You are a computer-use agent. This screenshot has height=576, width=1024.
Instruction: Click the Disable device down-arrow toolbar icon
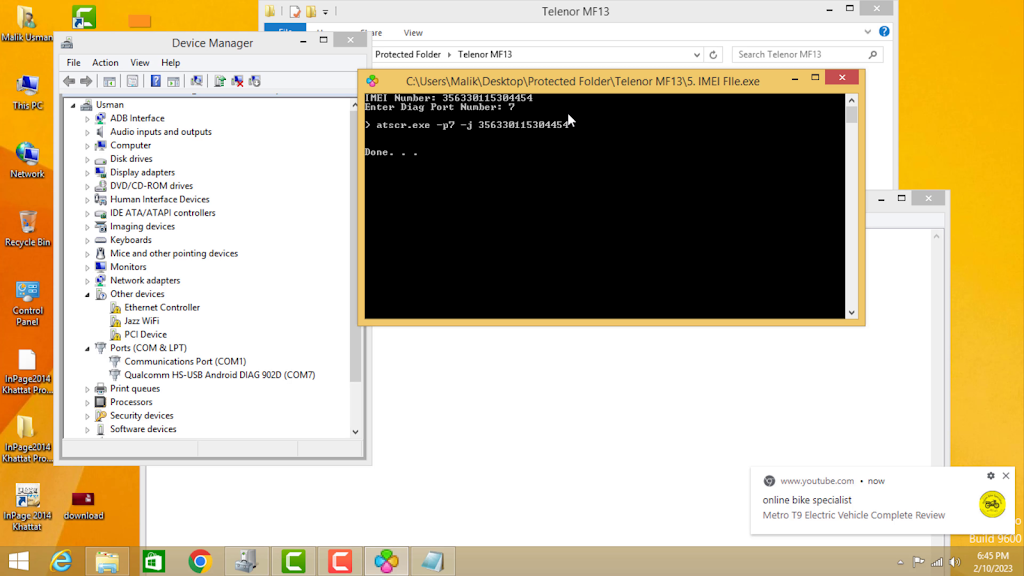(x=255, y=81)
